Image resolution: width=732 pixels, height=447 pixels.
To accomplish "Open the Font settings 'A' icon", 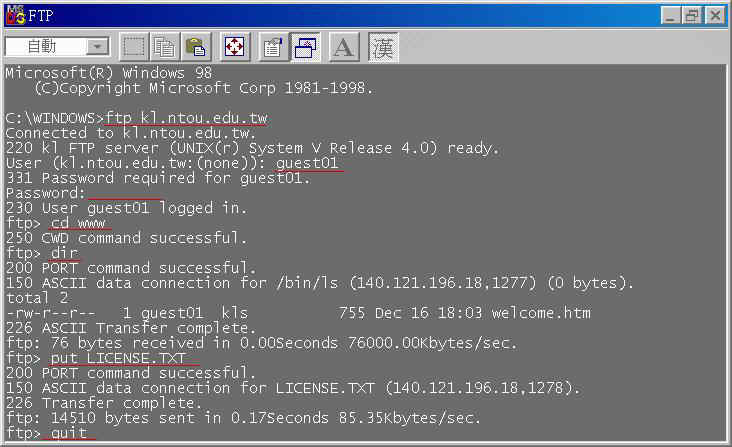I will coord(344,47).
